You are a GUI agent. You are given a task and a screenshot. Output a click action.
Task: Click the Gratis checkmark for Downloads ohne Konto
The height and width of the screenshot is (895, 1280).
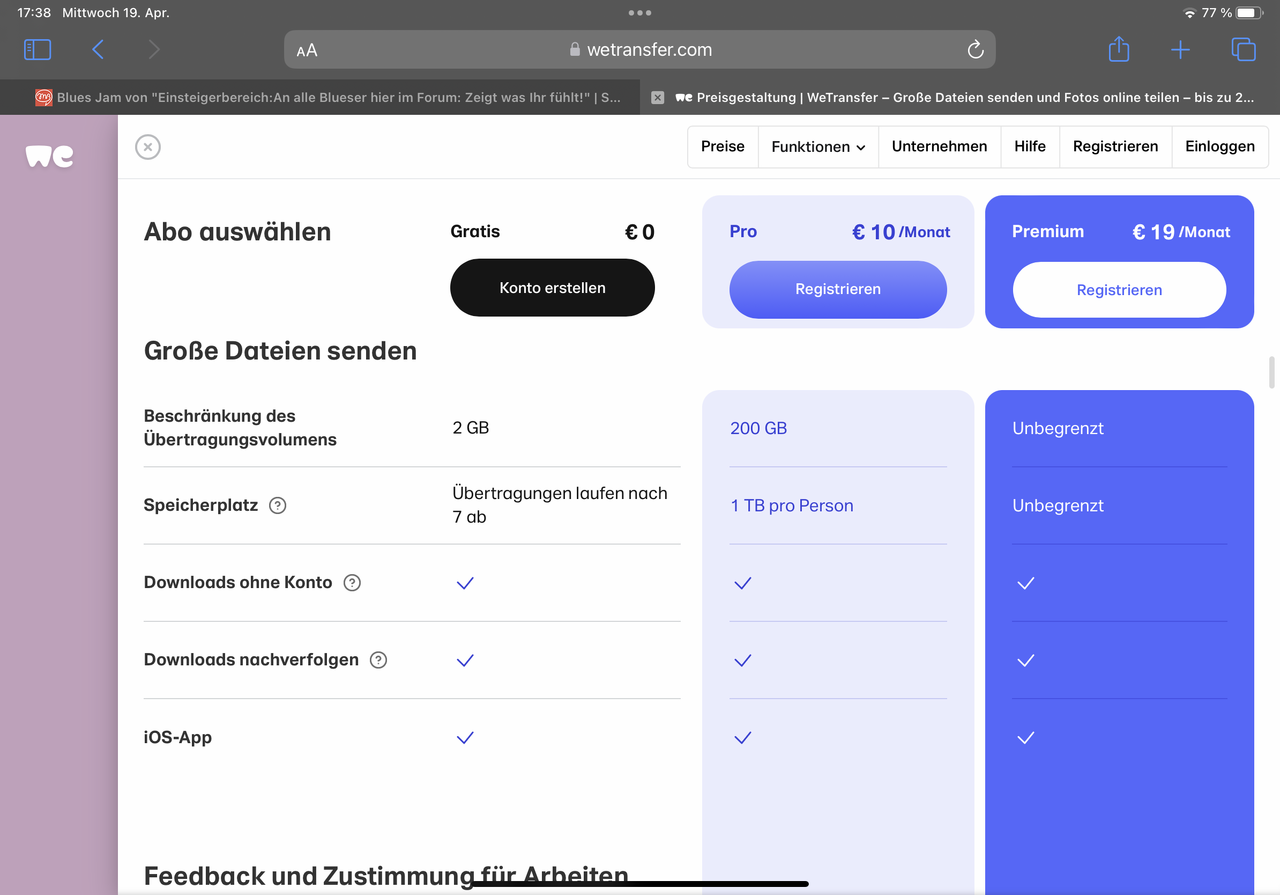click(465, 583)
